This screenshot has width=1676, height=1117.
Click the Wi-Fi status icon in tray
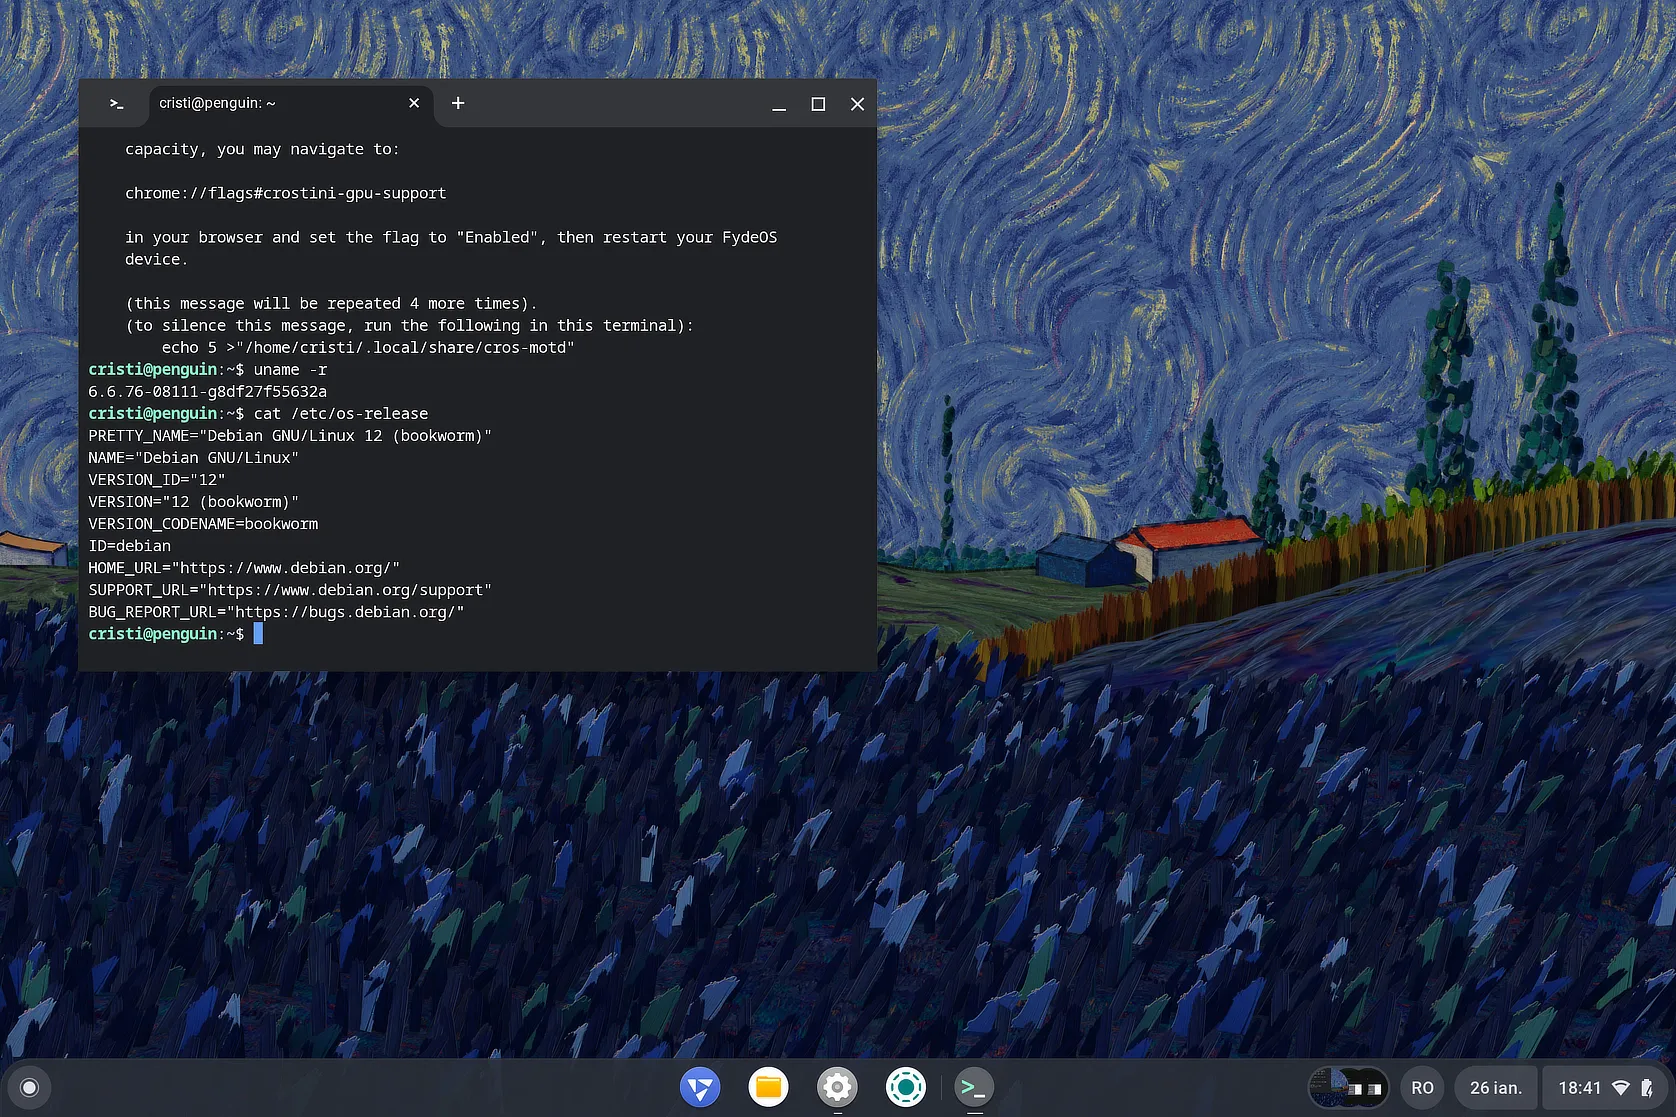tap(1621, 1088)
